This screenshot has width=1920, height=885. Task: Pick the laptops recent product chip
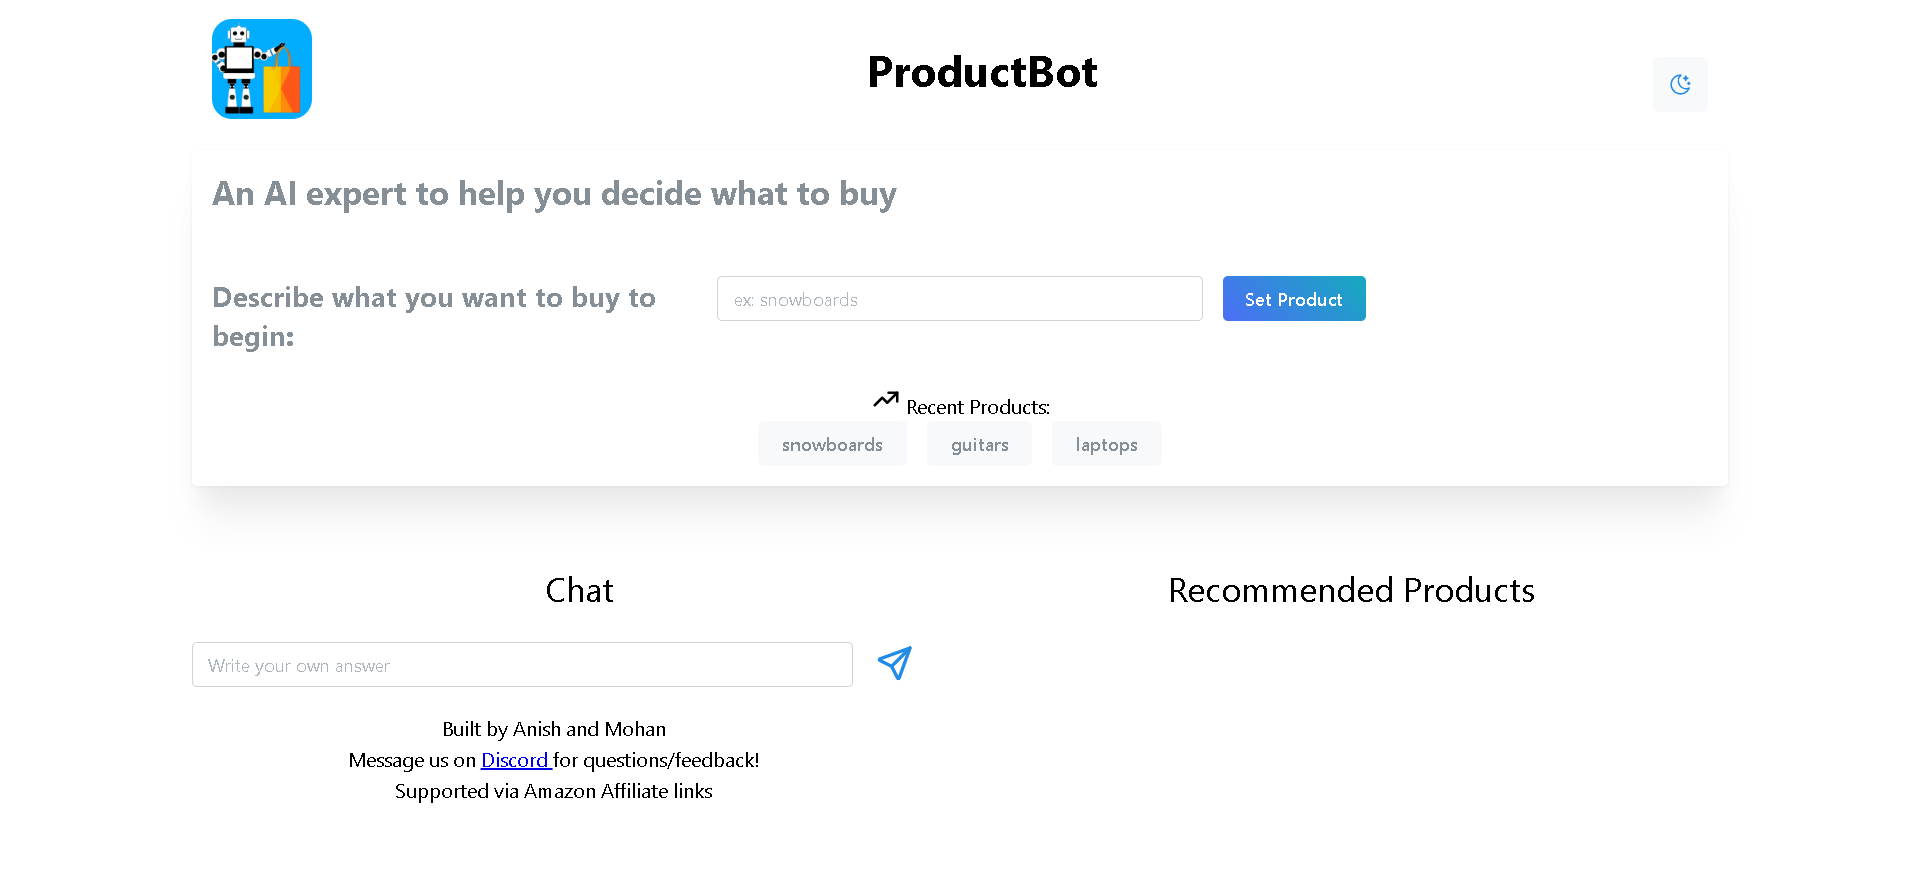pos(1106,444)
